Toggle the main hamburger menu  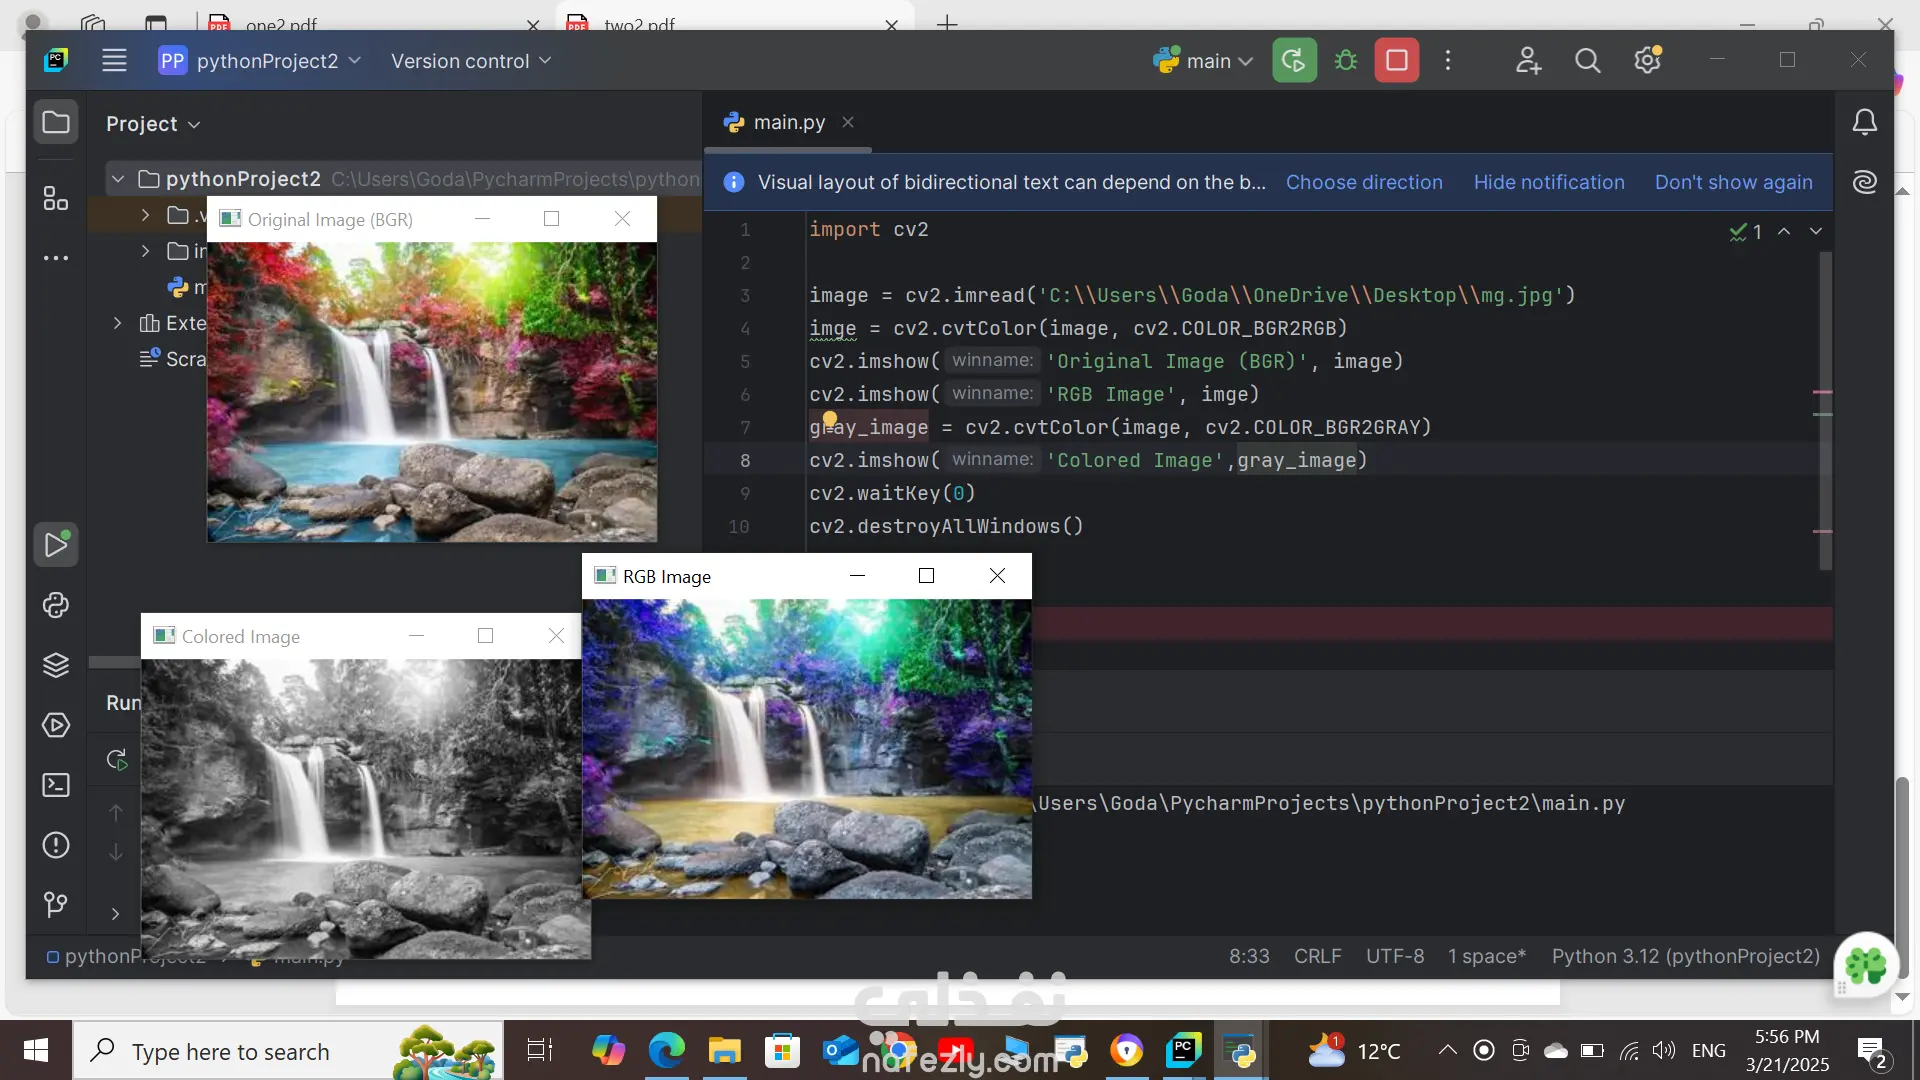(114, 61)
